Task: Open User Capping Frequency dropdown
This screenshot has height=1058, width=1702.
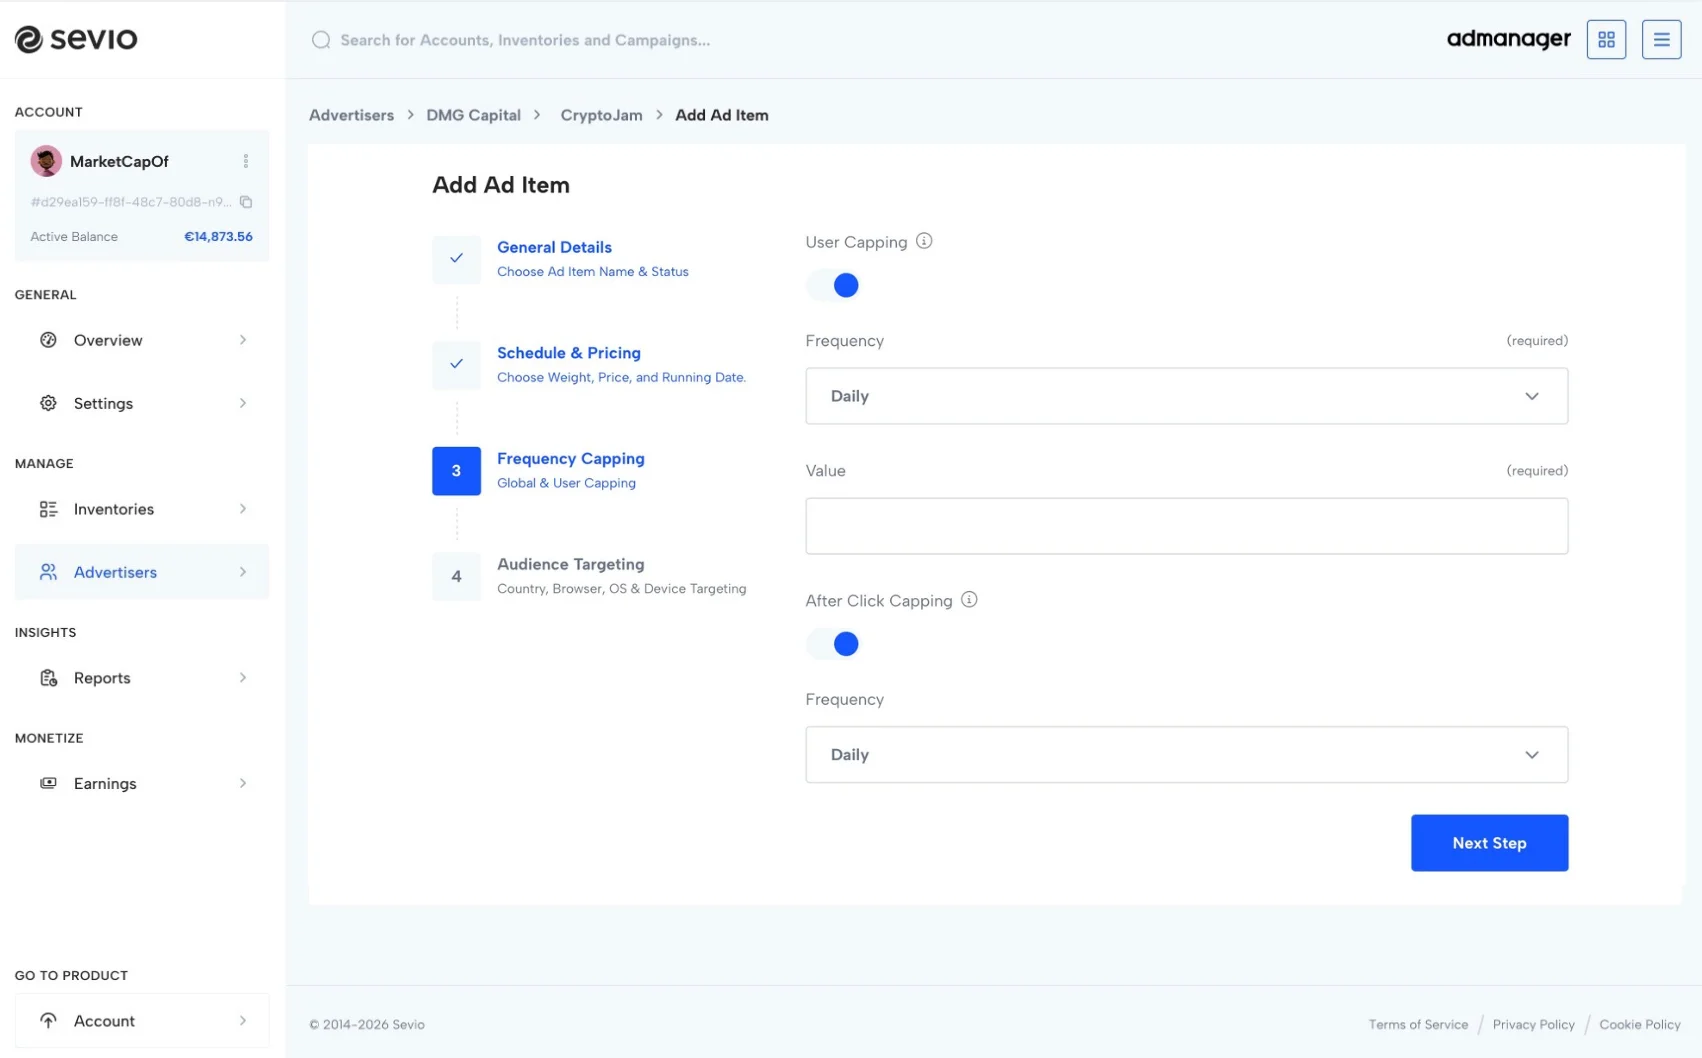Action: tap(1186, 396)
